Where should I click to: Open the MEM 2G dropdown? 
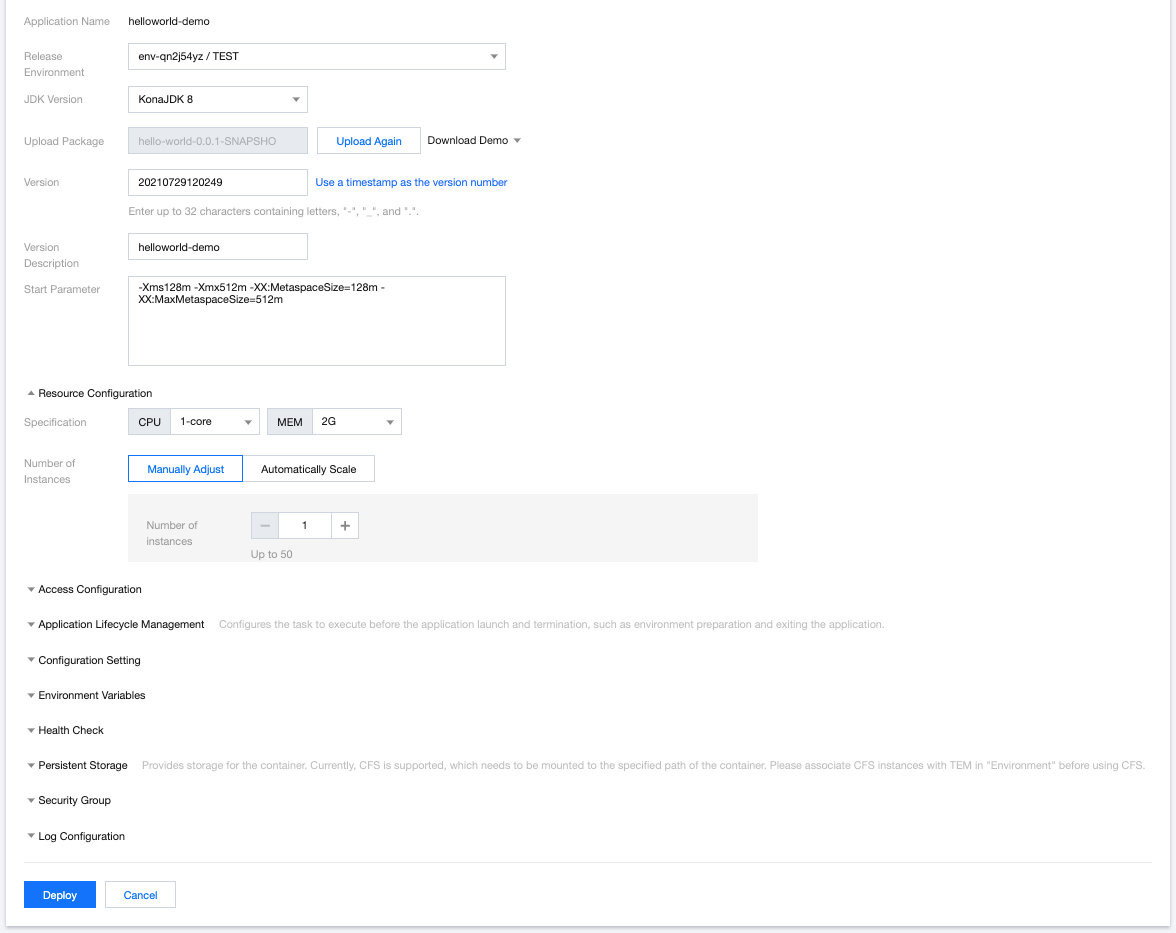click(356, 422)
